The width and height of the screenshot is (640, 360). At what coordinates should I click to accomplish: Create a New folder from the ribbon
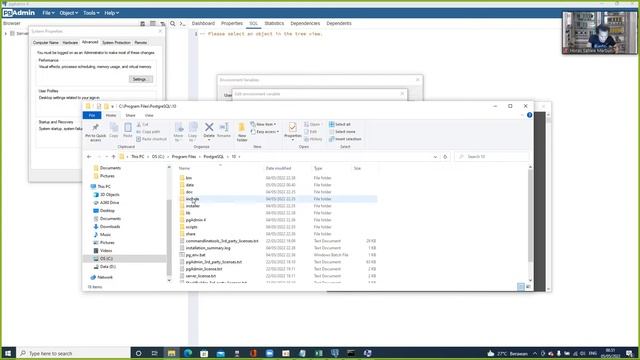click(242, 131)
